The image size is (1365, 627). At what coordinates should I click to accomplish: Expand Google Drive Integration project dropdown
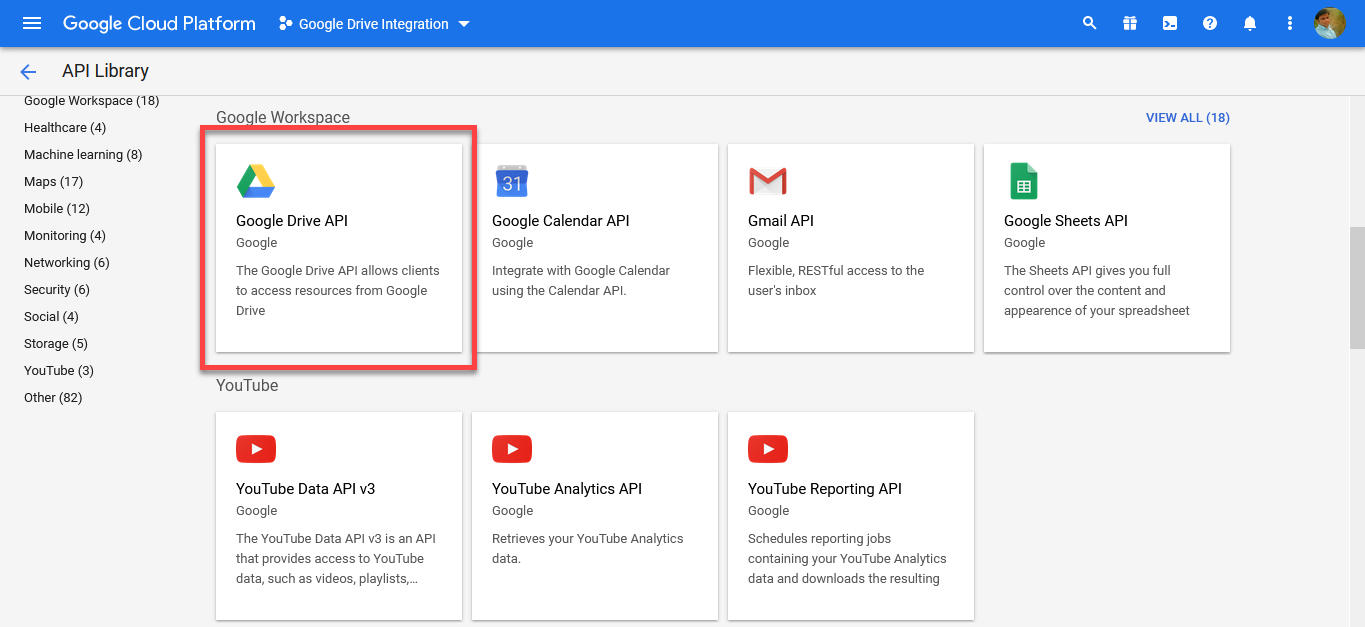click(374, 24)
